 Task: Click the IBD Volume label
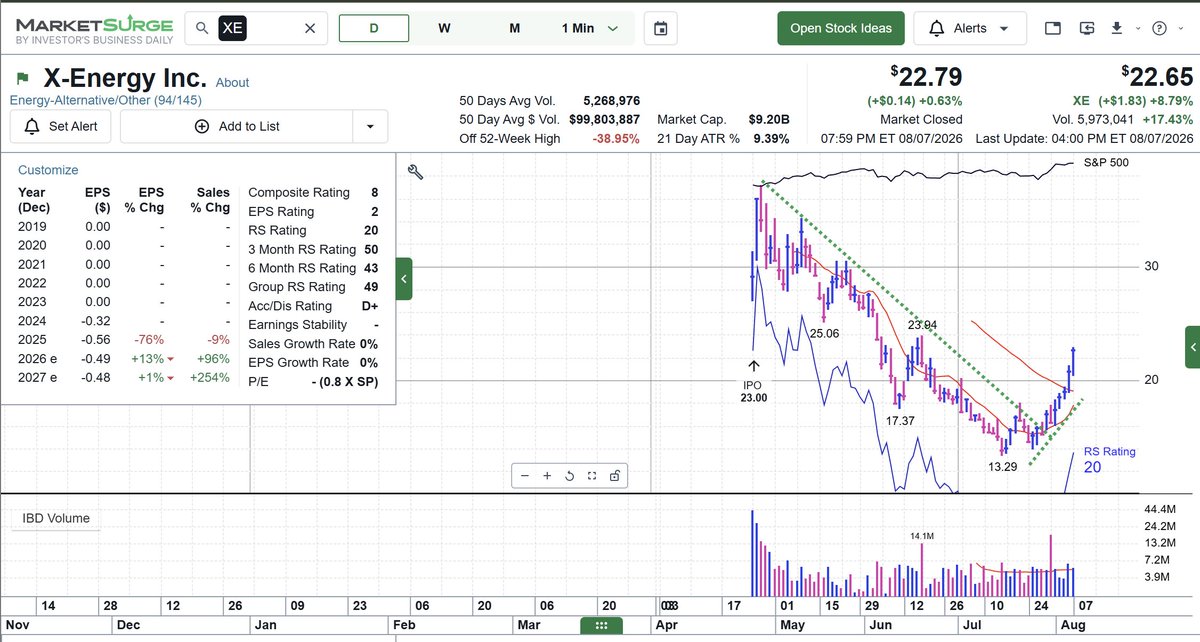[x=56, y=518]
